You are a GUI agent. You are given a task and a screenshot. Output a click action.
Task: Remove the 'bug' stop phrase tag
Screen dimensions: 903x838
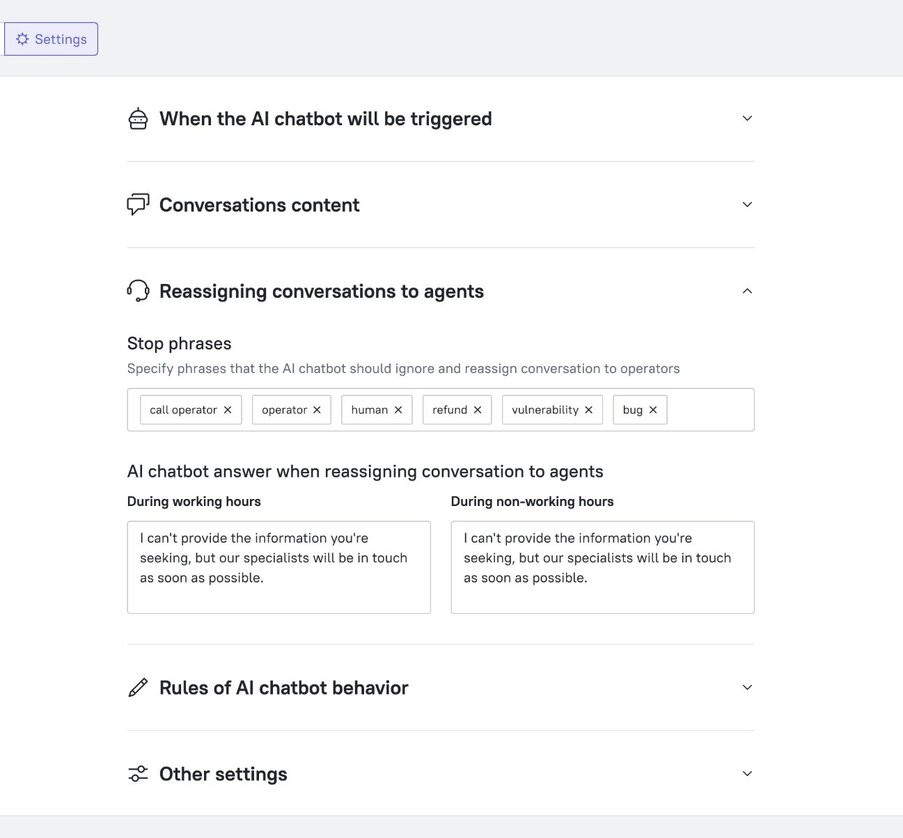pos(653,410)
